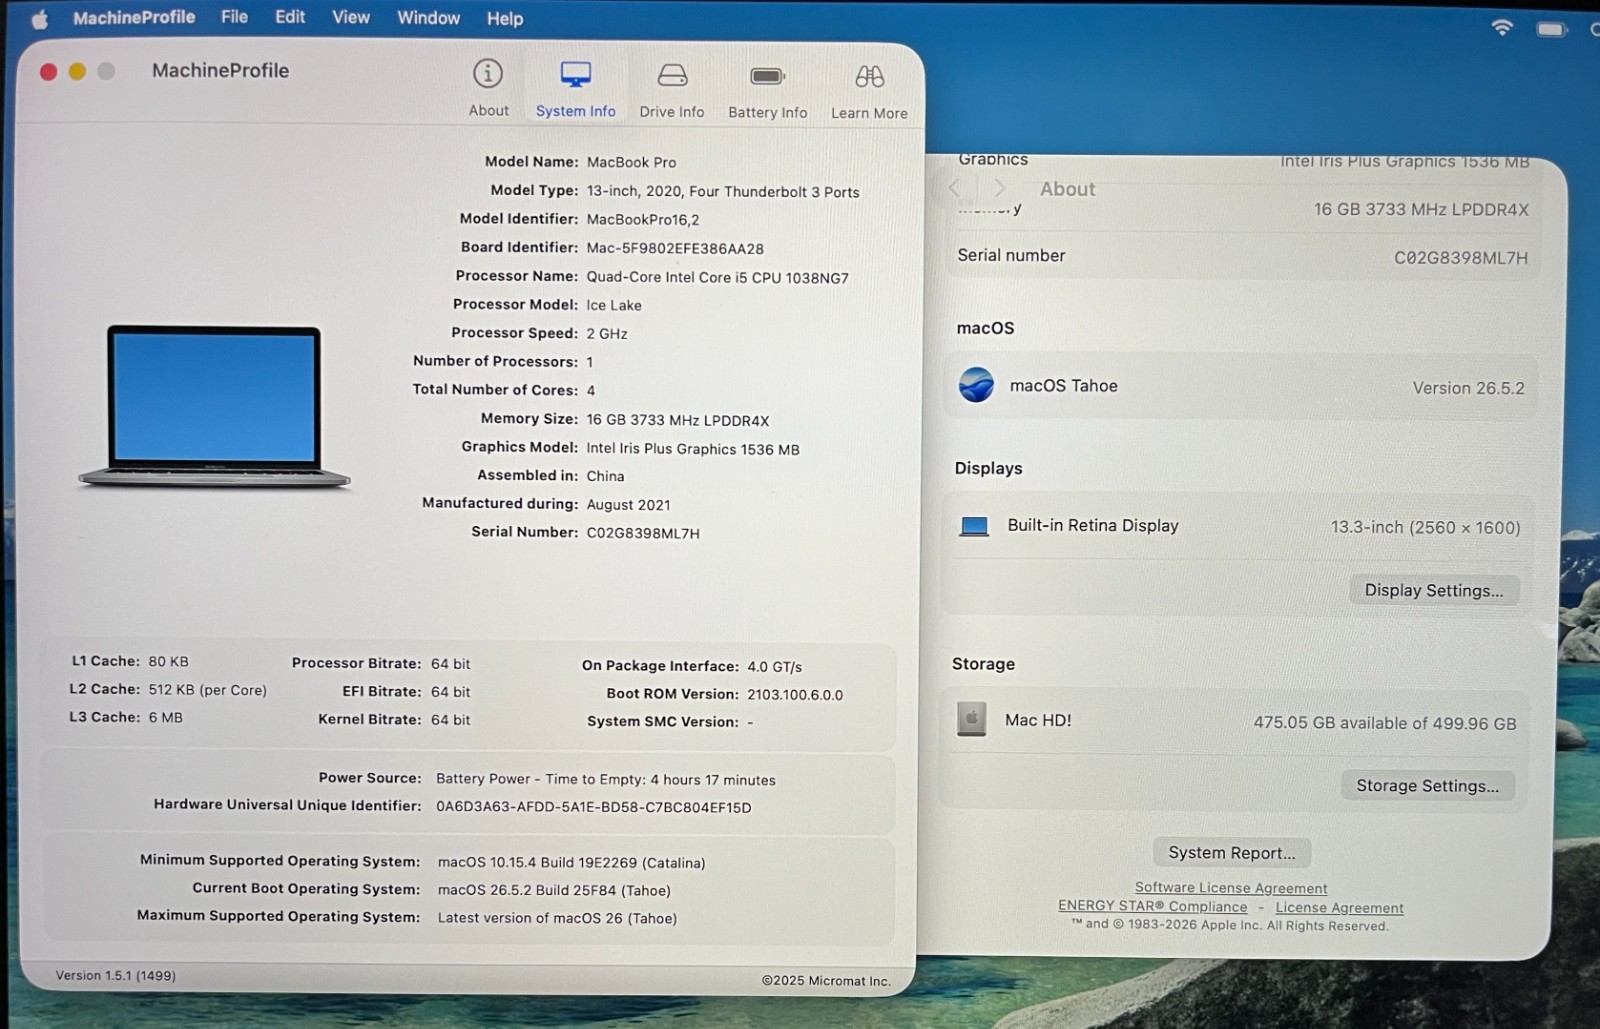
Task: Click the 2 GHz processor speed value
Action: point(607,333)
